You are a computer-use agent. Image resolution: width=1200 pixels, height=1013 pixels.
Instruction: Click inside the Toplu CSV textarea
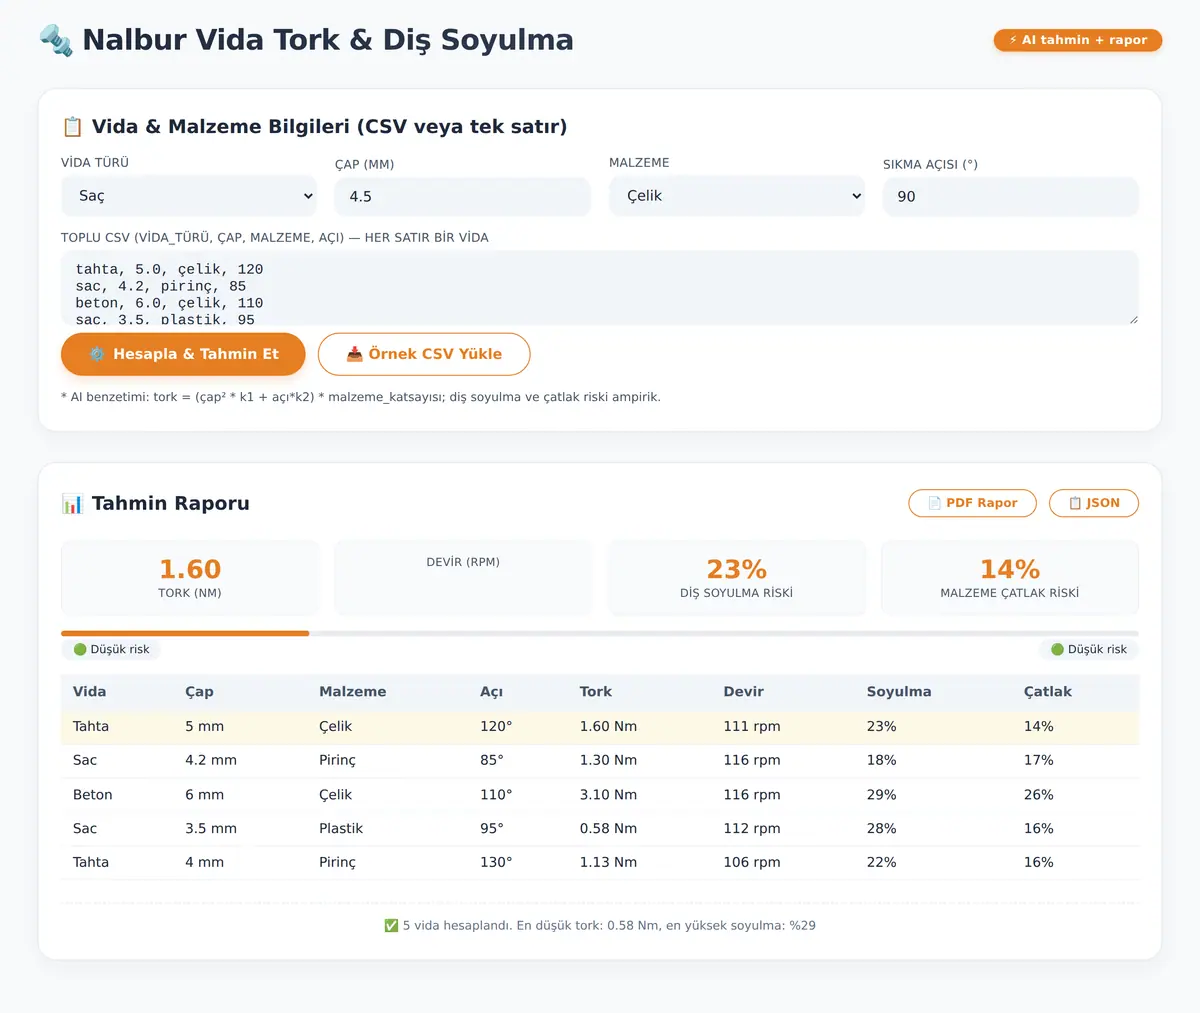click(600, 288)
